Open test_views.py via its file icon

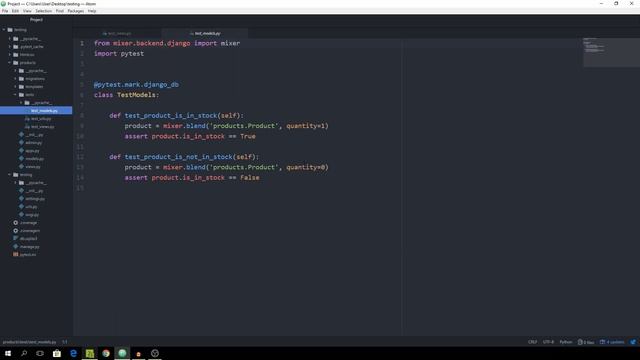click(x=27, y=127)
